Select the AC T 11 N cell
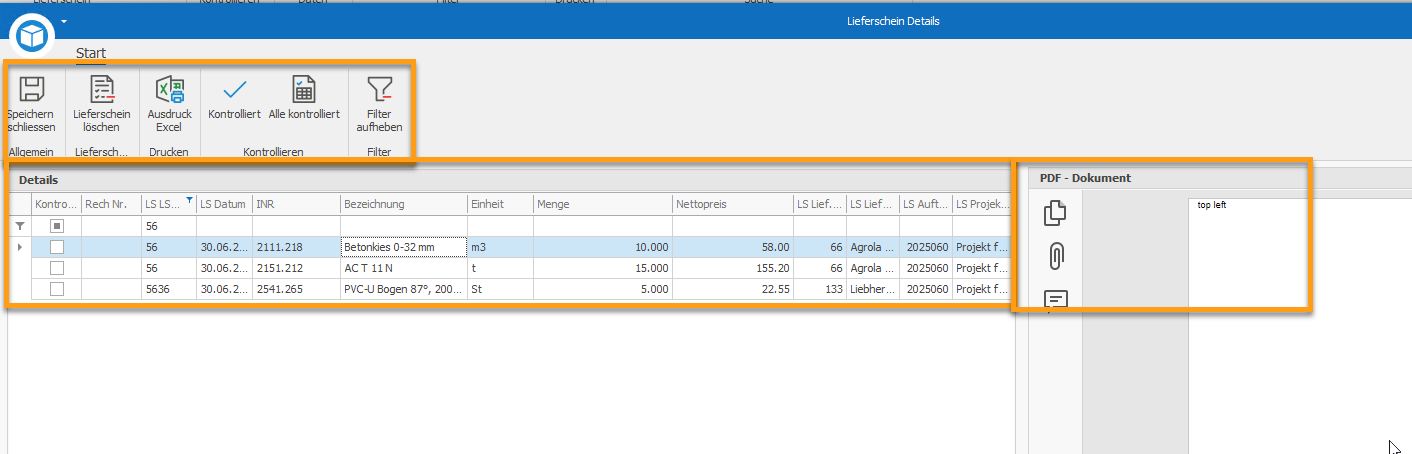 coord(404,268)
